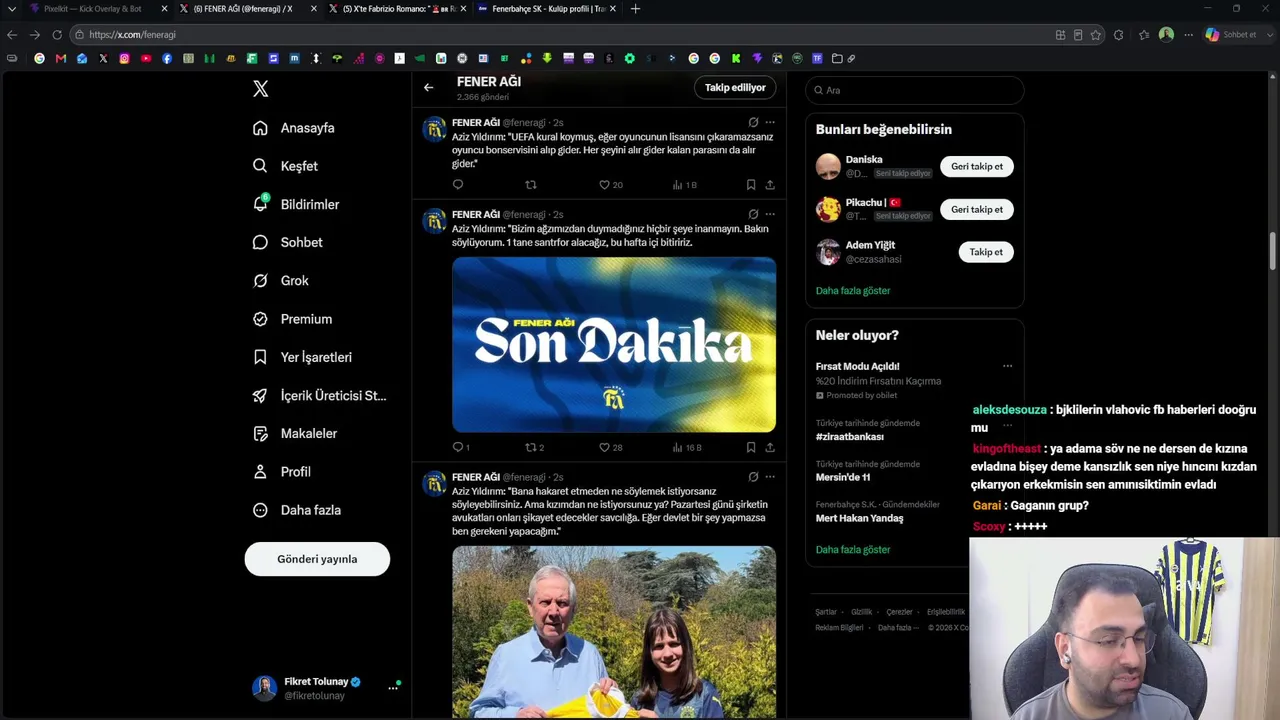Open the browser settings and more menu
This screenshot has width=1280, height=720.
[1188, 35]
